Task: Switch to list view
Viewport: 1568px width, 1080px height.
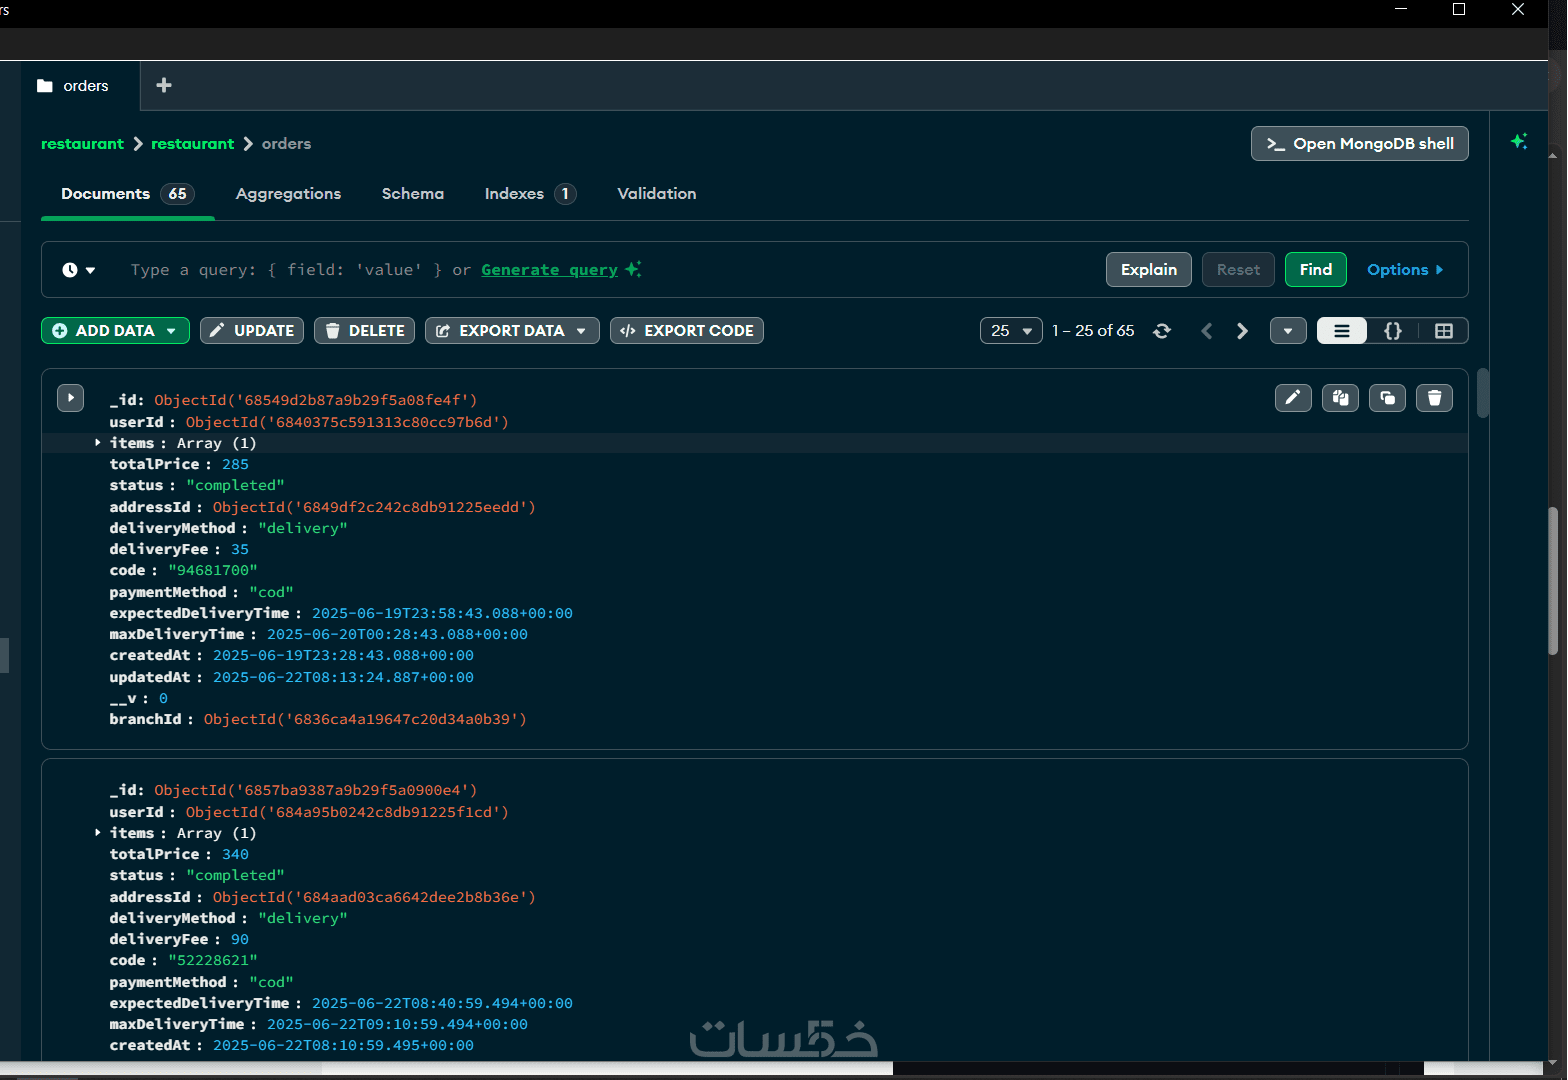Action: coord(1342,331)
